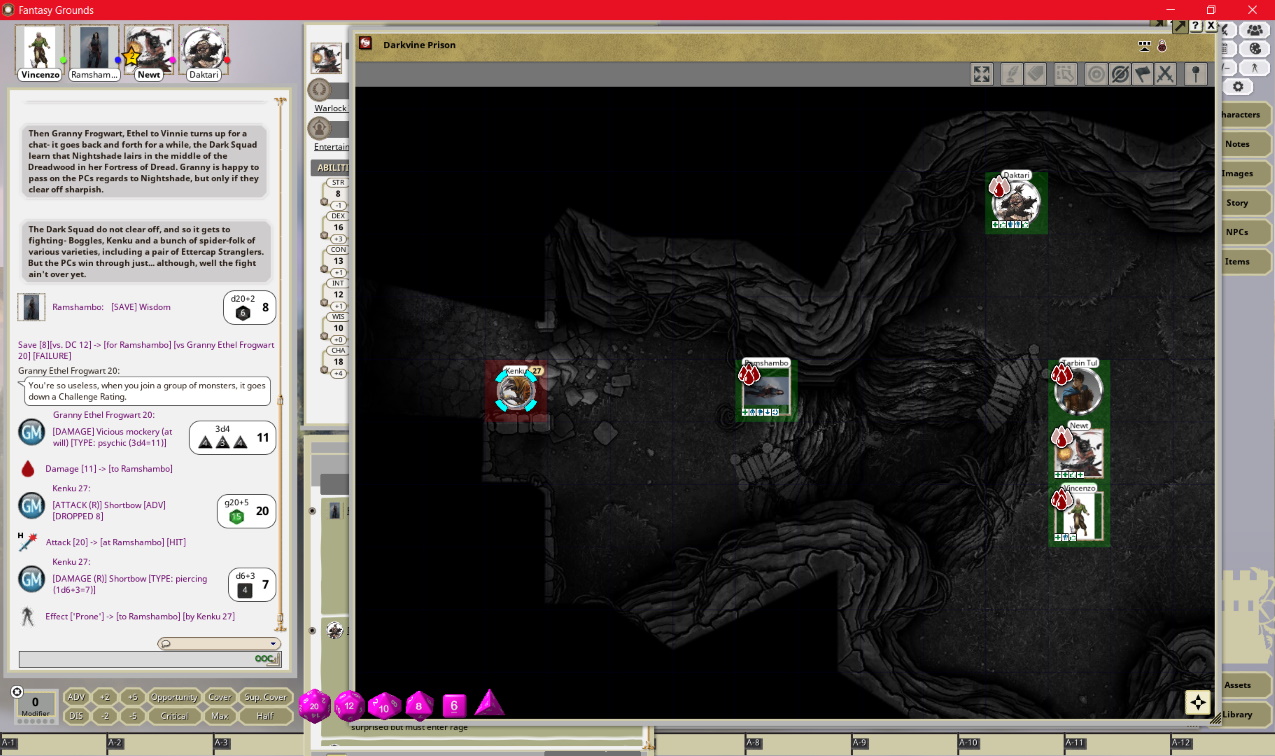Click the figure icon in the sidebar
Image resolution: width=1275 pixels, height=756 pixels.
pyautogui.click(x=1254, y=68)
